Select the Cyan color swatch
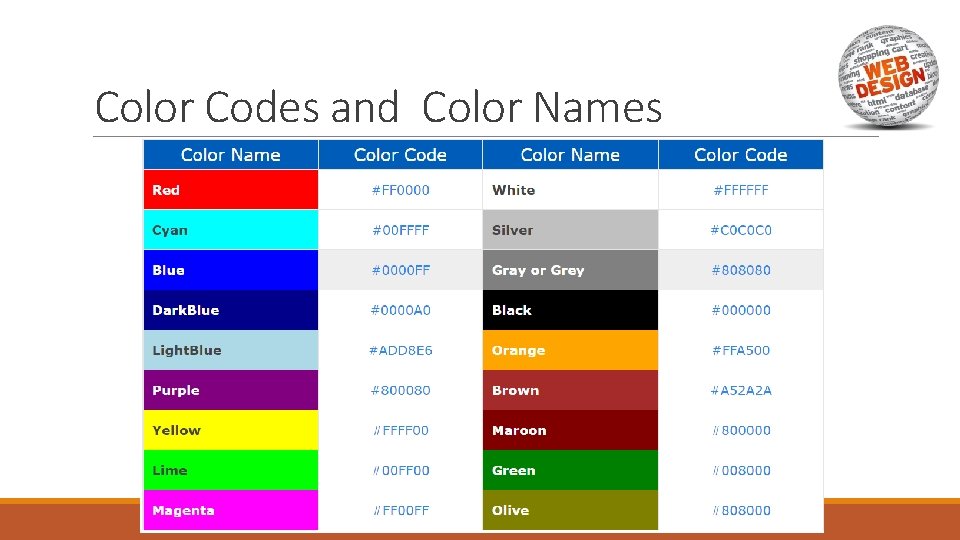960x540 pixels. (x=231, y=230)
